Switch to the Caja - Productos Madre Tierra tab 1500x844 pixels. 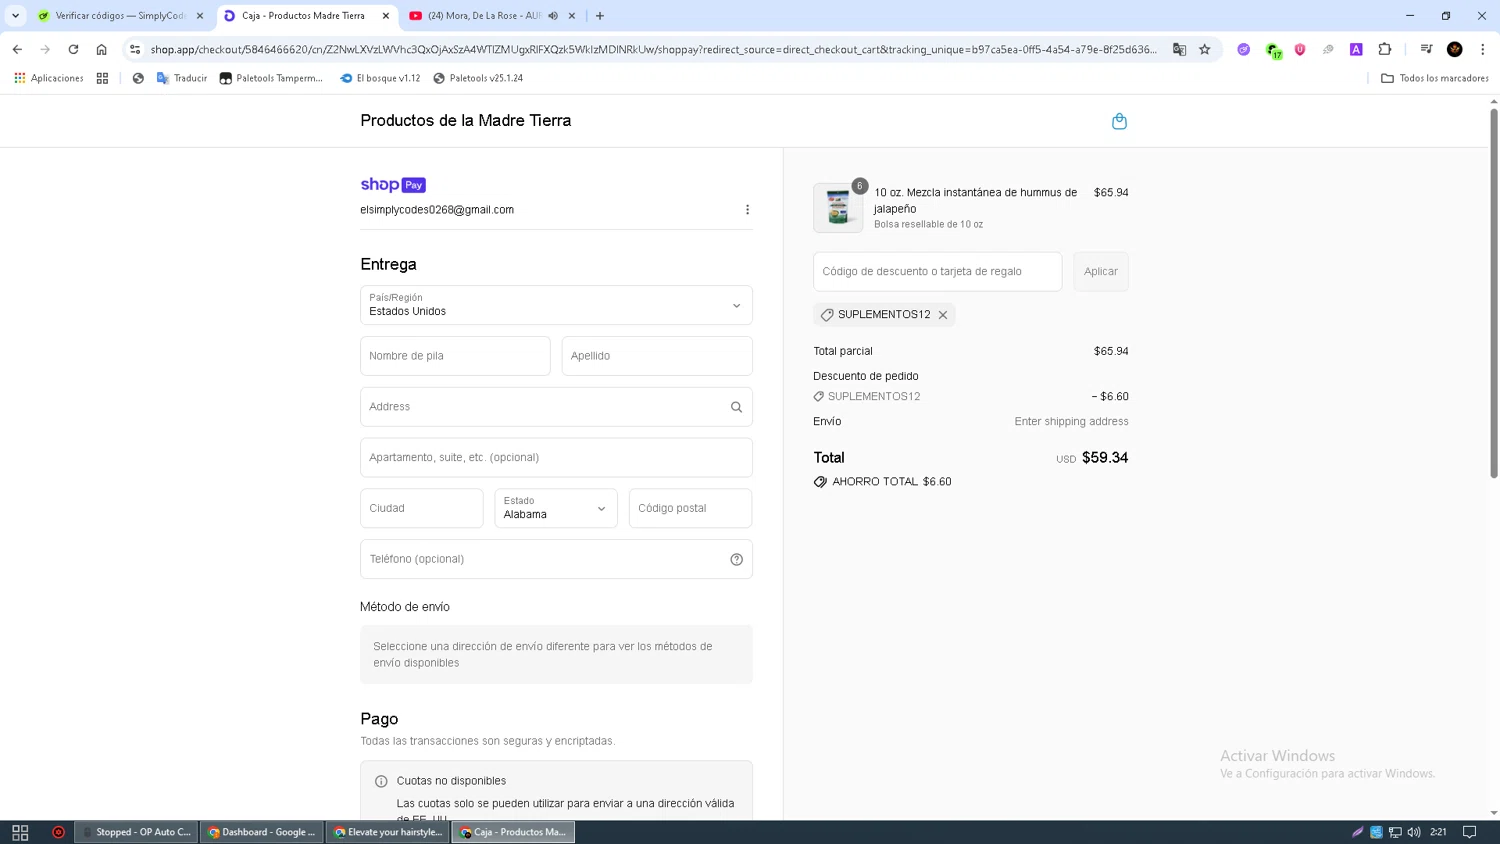pos(303,16)
